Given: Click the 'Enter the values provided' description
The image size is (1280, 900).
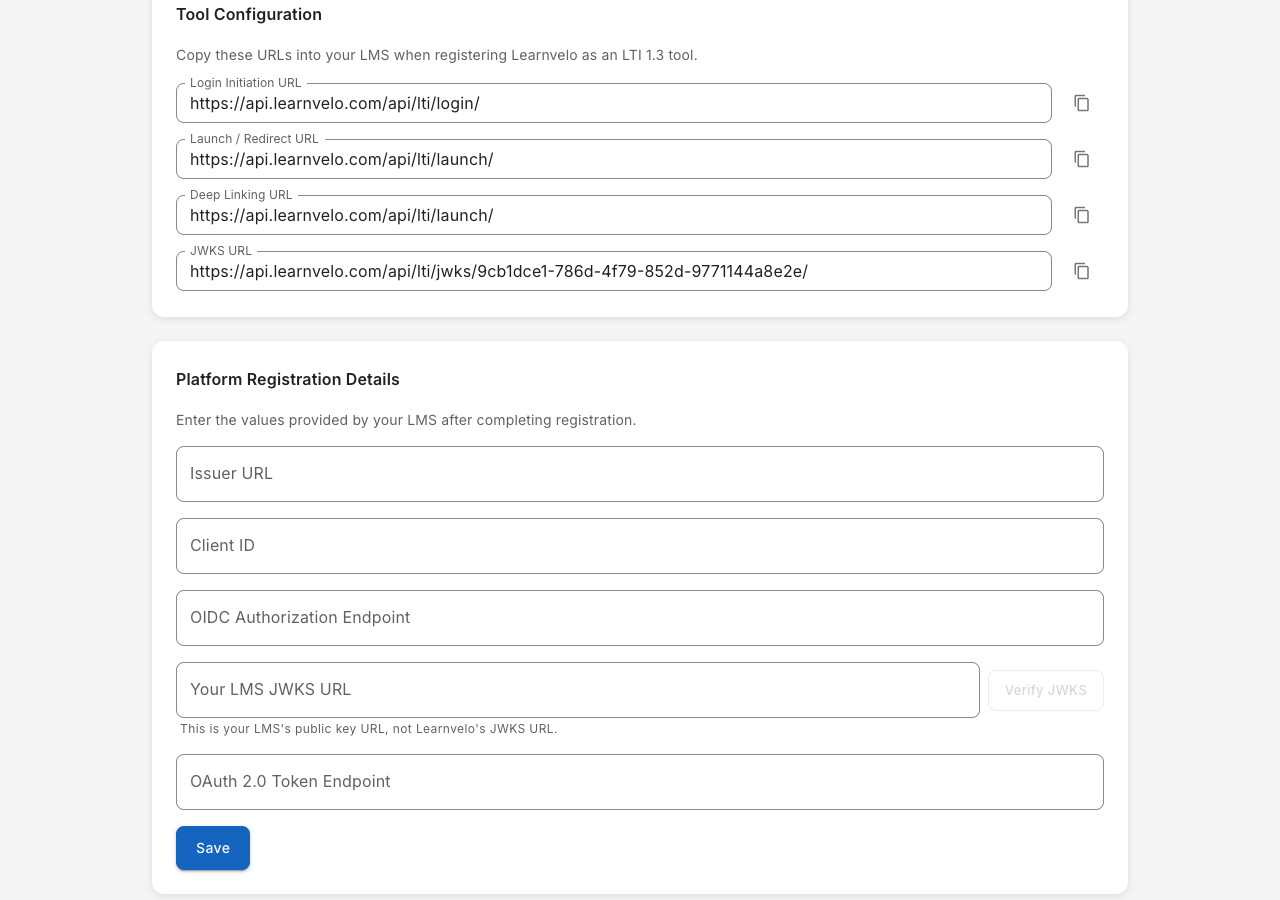Looking at the screenshot, I should [406, 421].
